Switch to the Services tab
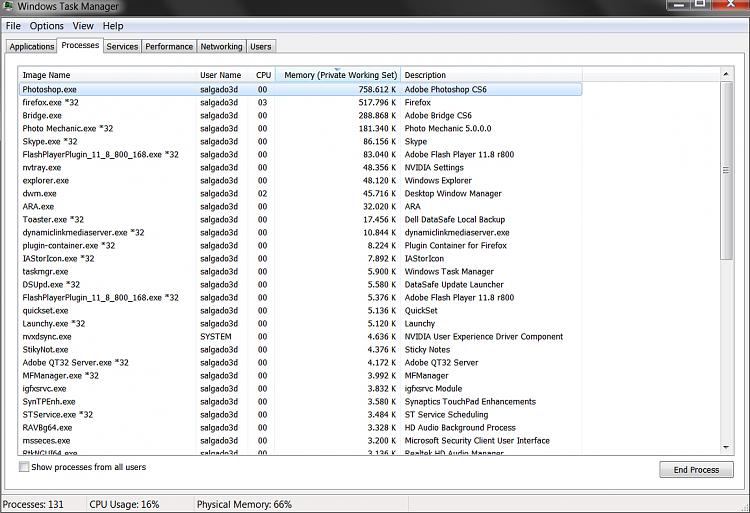Screen dimensions: 750x513 [x=122, y=46]
